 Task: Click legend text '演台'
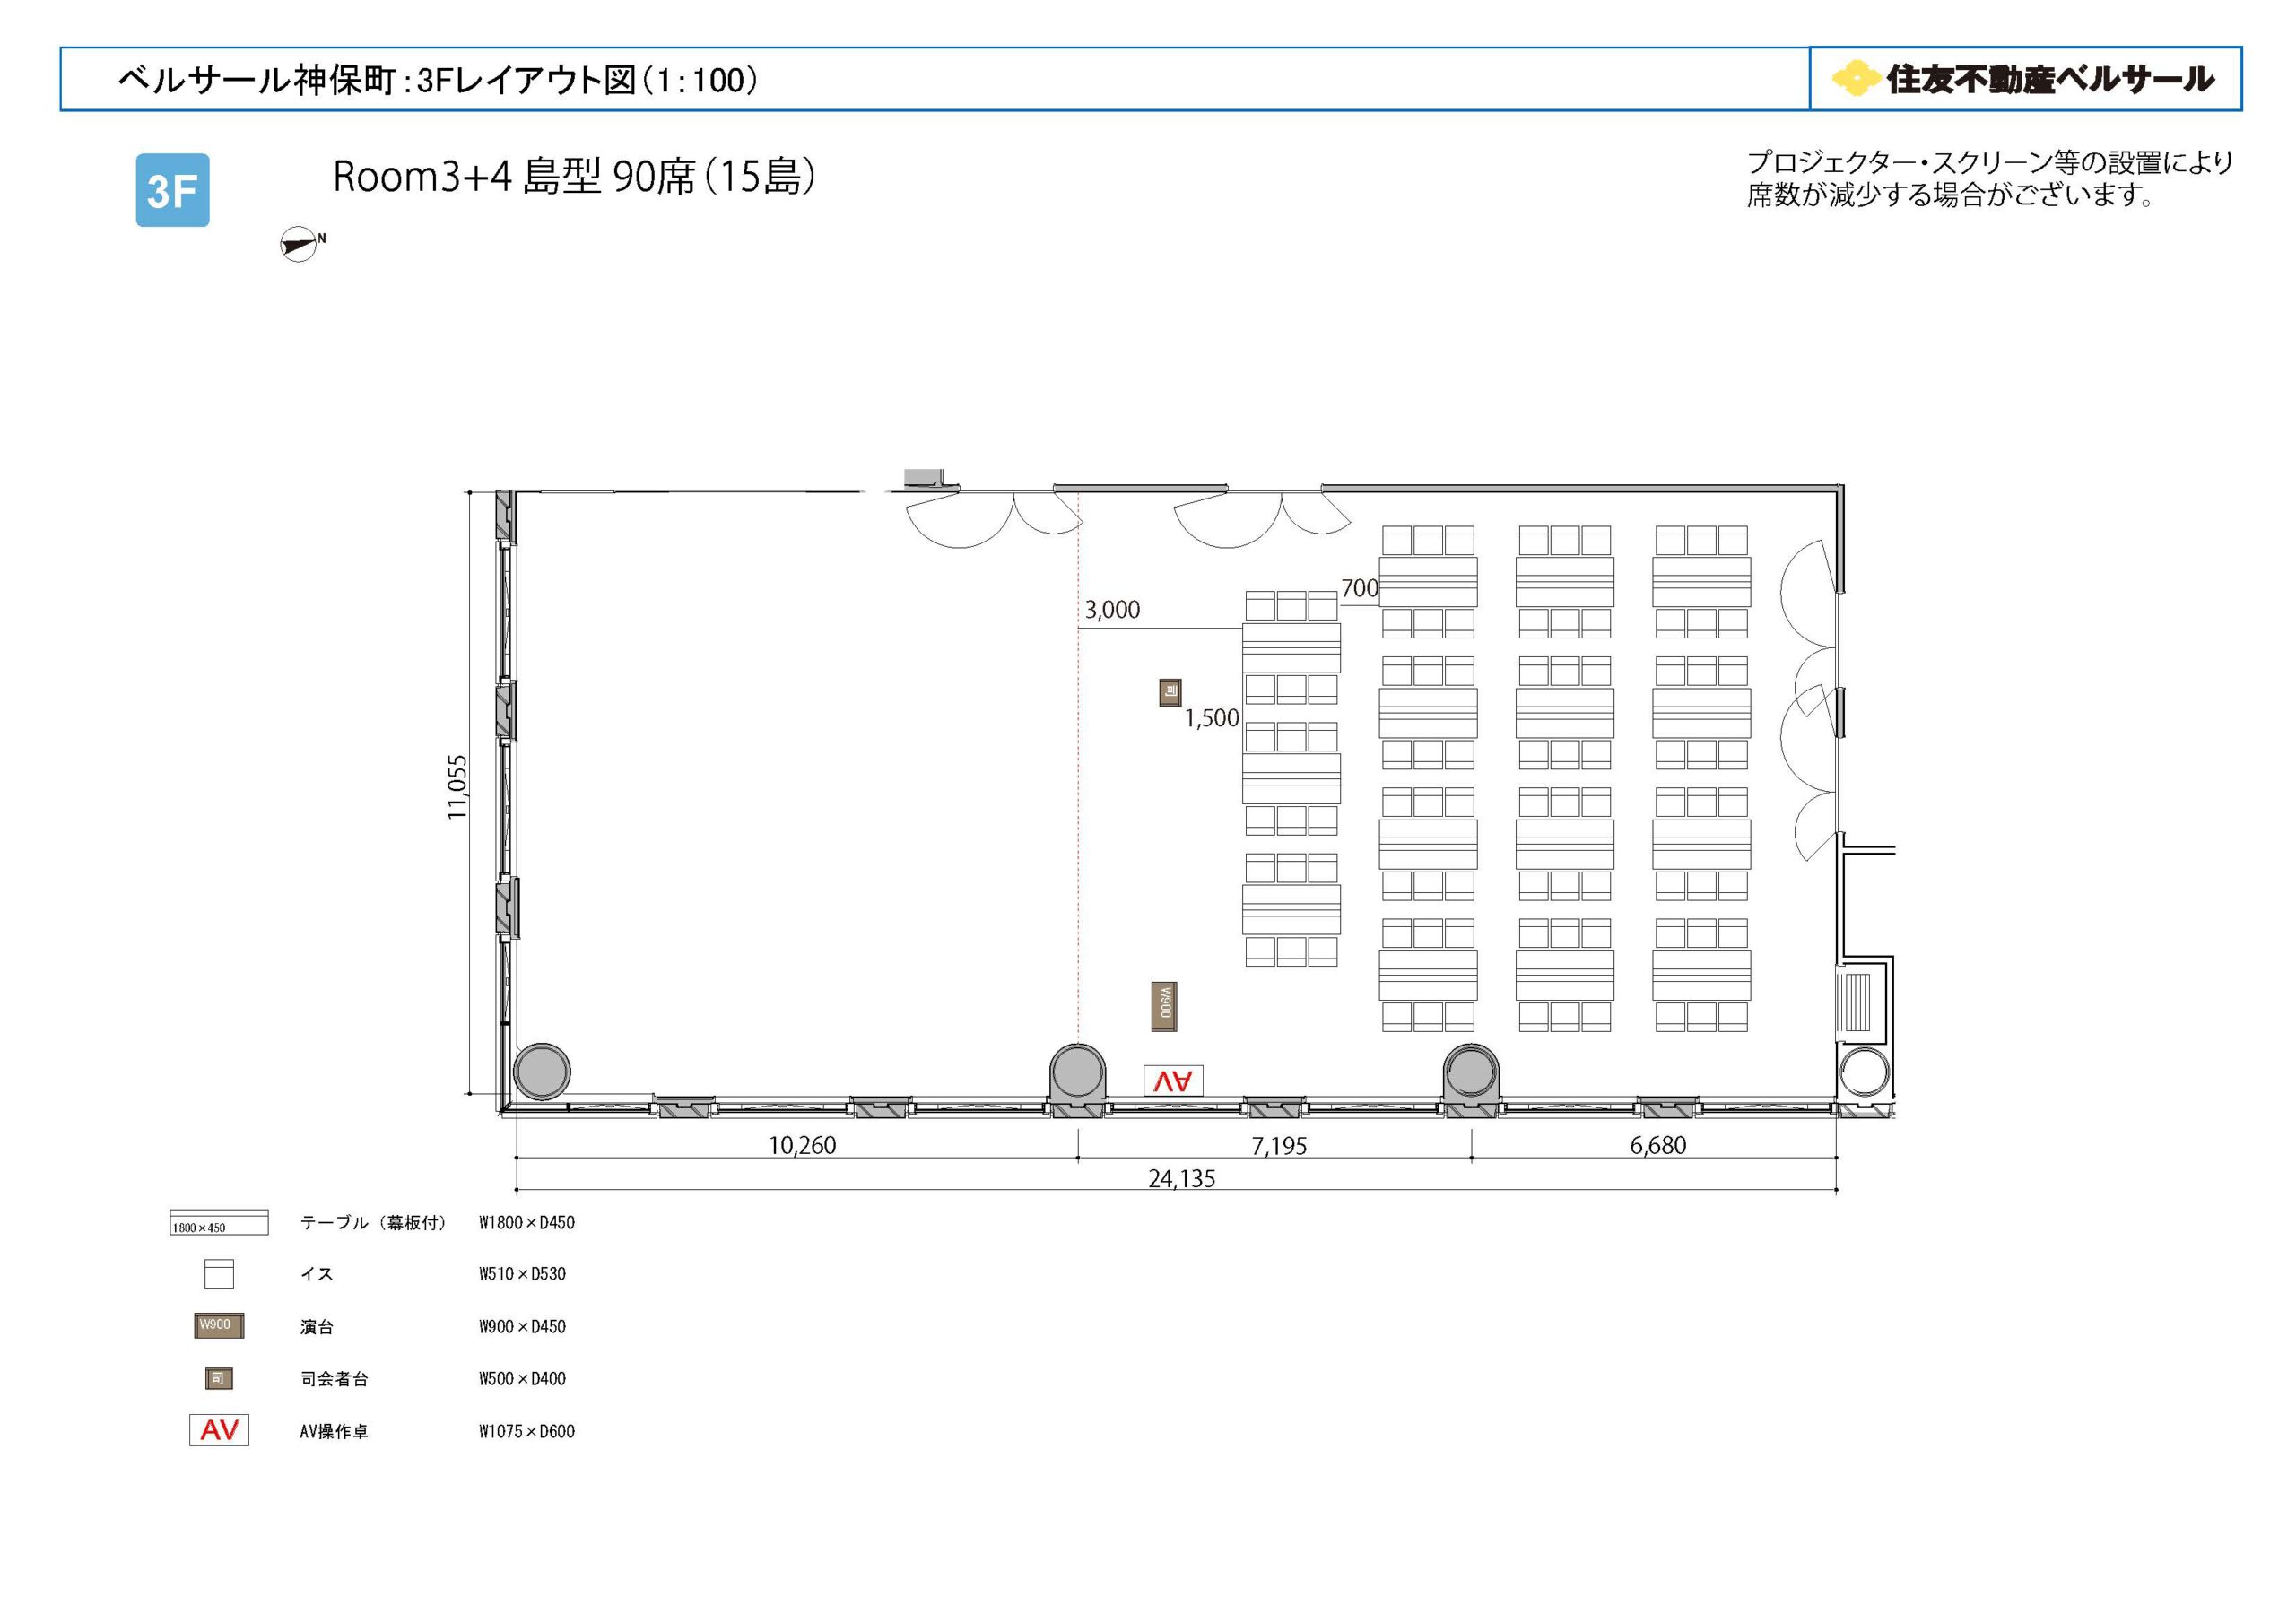tap(317, 1327)
